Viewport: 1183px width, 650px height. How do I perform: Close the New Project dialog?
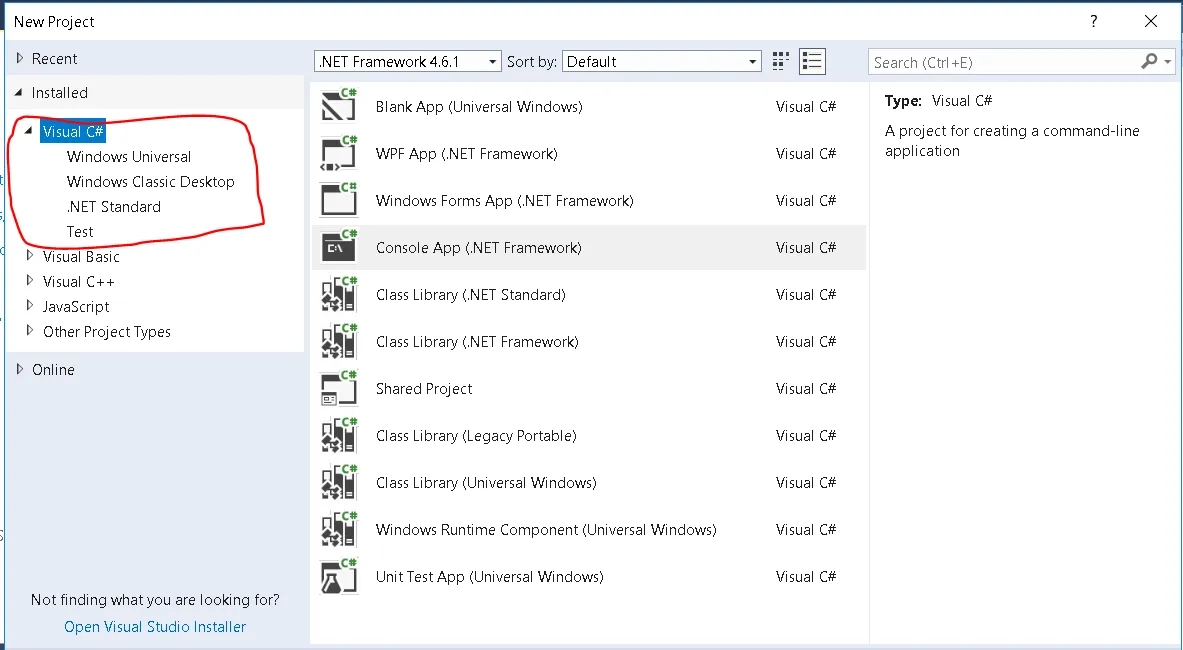[x=1151, y=21]
